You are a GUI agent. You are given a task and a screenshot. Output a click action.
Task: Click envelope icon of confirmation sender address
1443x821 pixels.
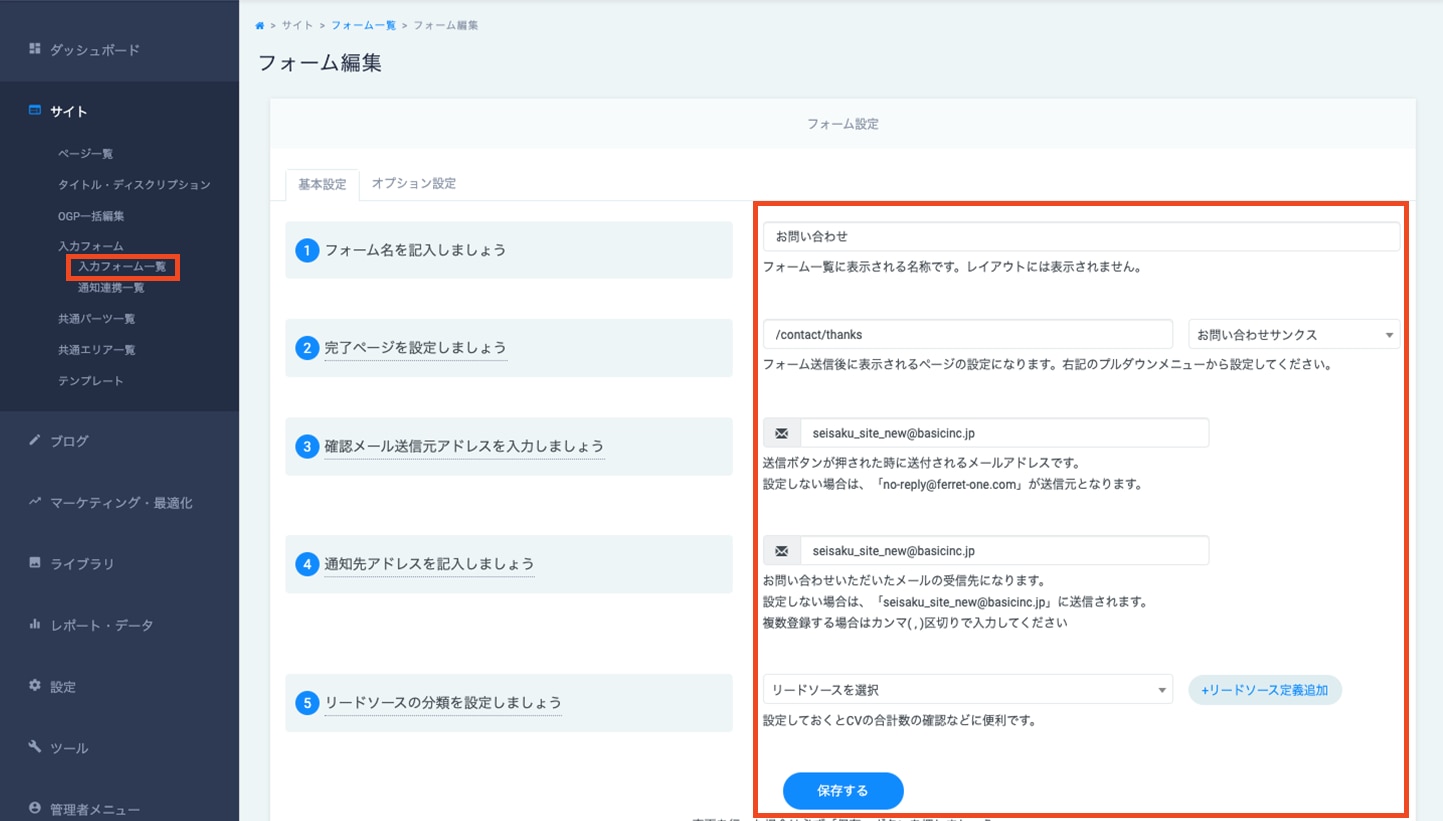(782, 433)
